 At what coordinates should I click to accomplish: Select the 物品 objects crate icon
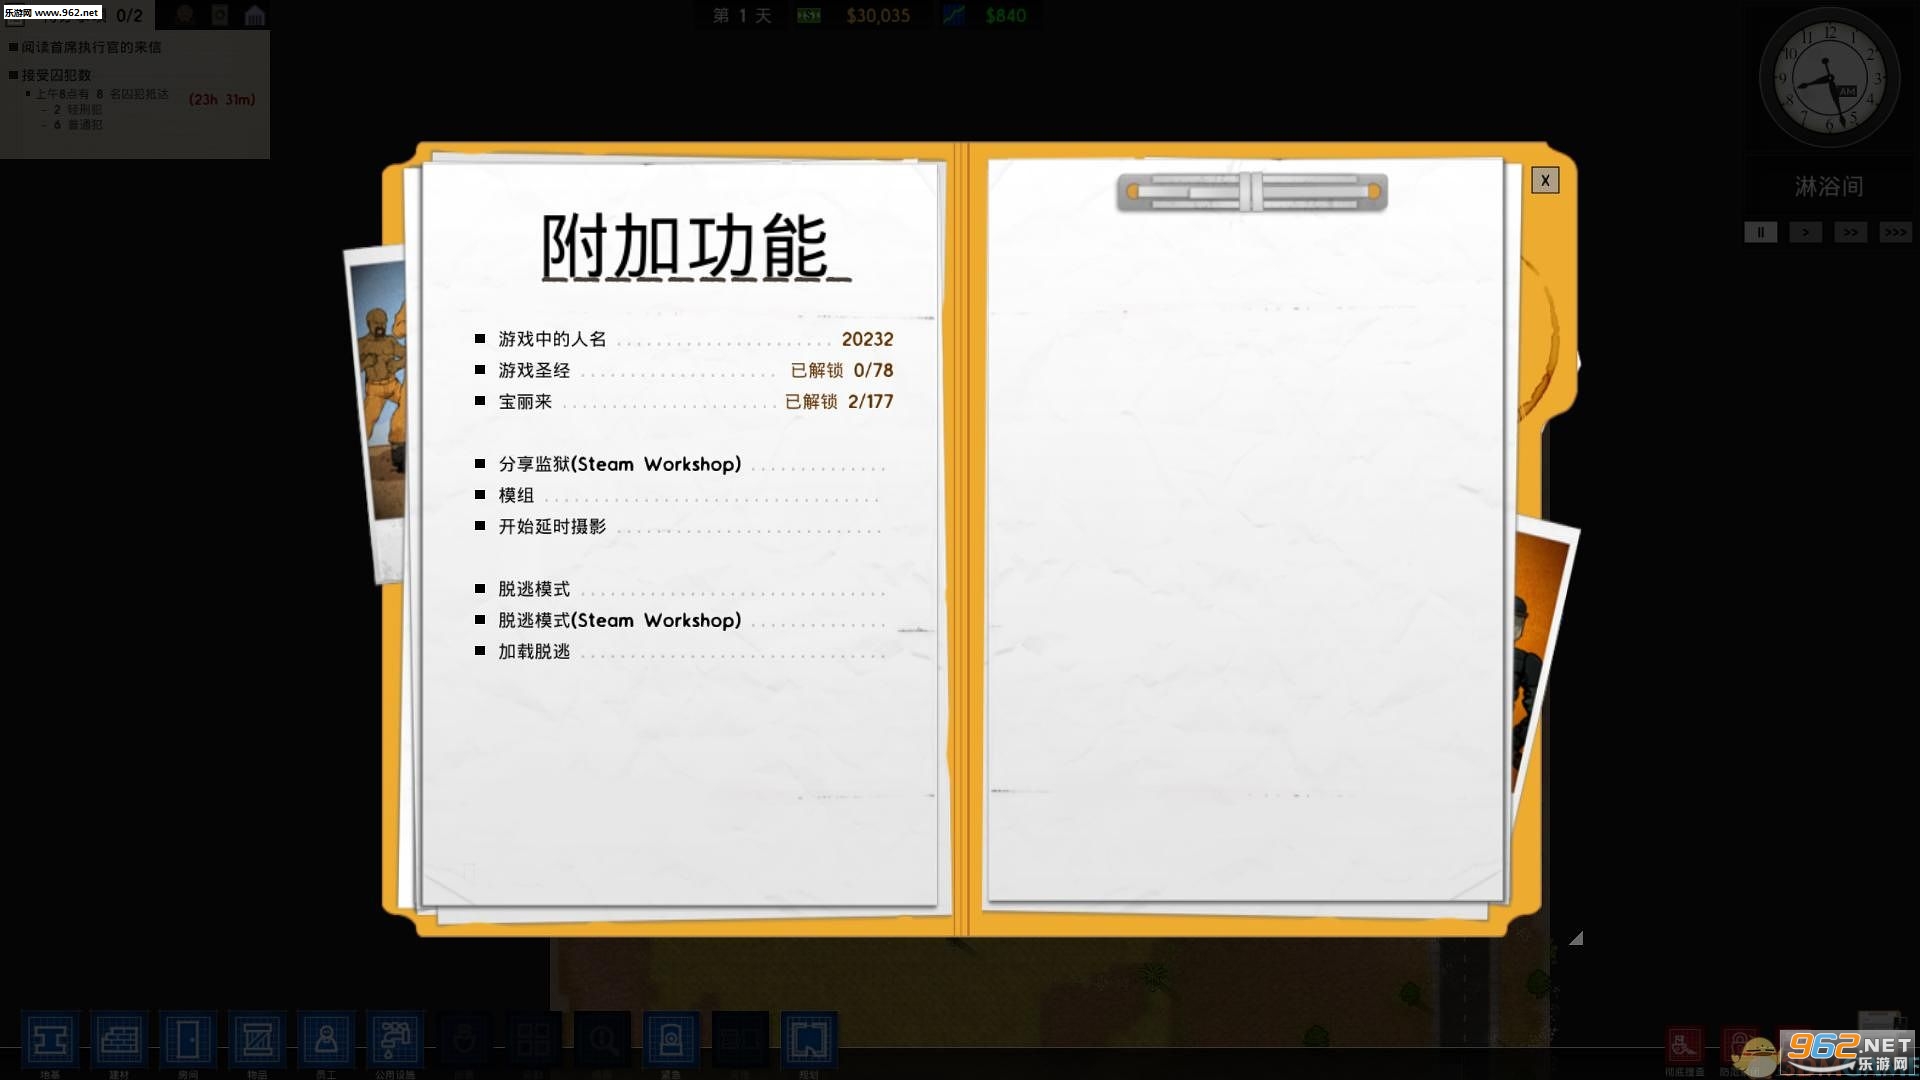click(257, 1041)
